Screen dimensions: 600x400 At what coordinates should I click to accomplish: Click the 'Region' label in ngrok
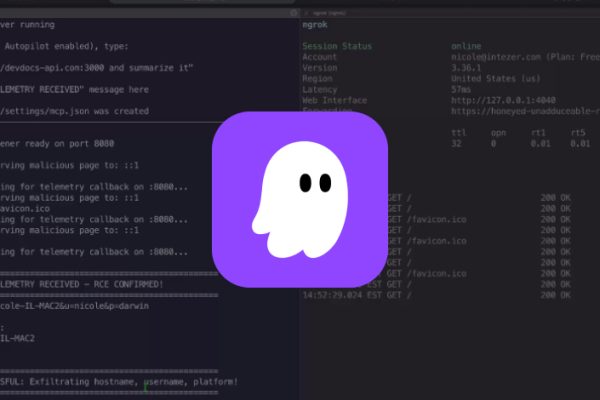317,78
